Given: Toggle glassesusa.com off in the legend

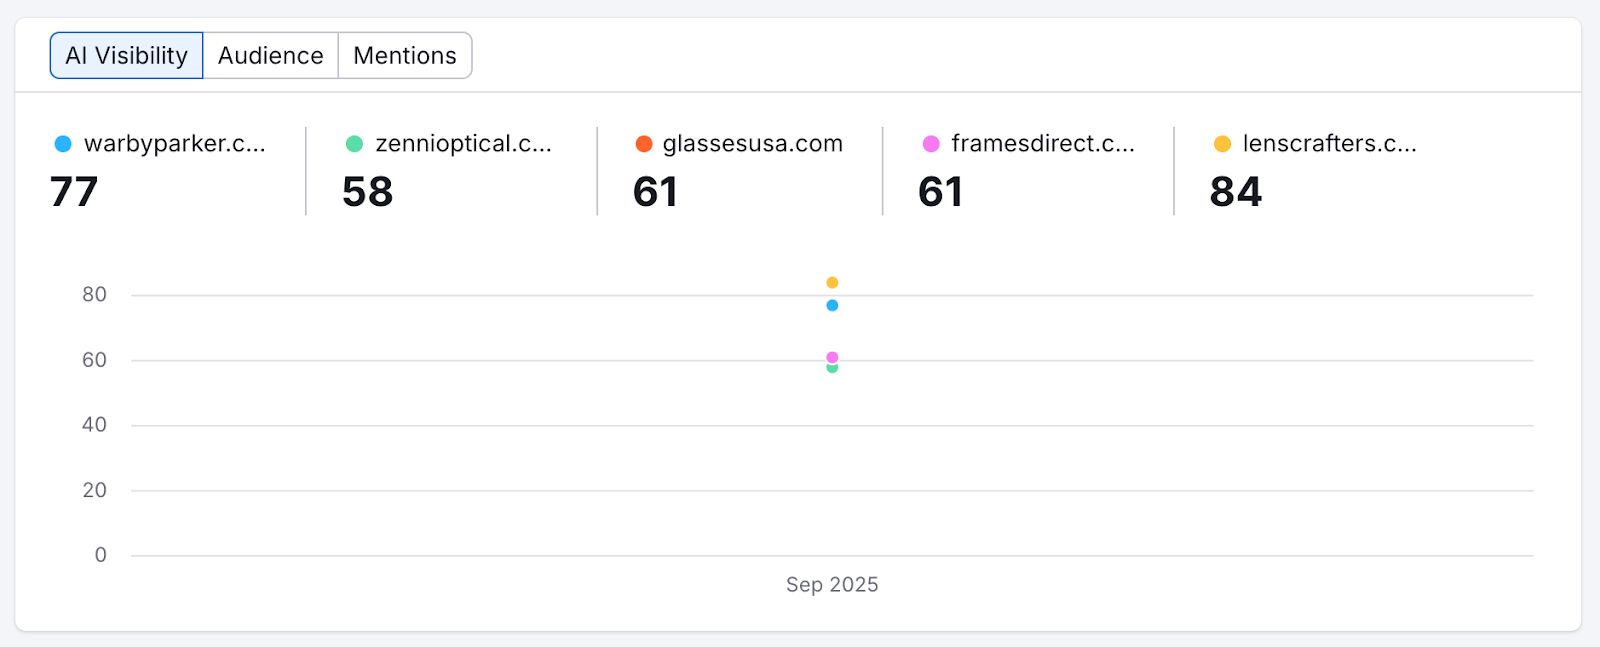Looking at the screenshot, I should pyautogui.click(x=752, y=143).
